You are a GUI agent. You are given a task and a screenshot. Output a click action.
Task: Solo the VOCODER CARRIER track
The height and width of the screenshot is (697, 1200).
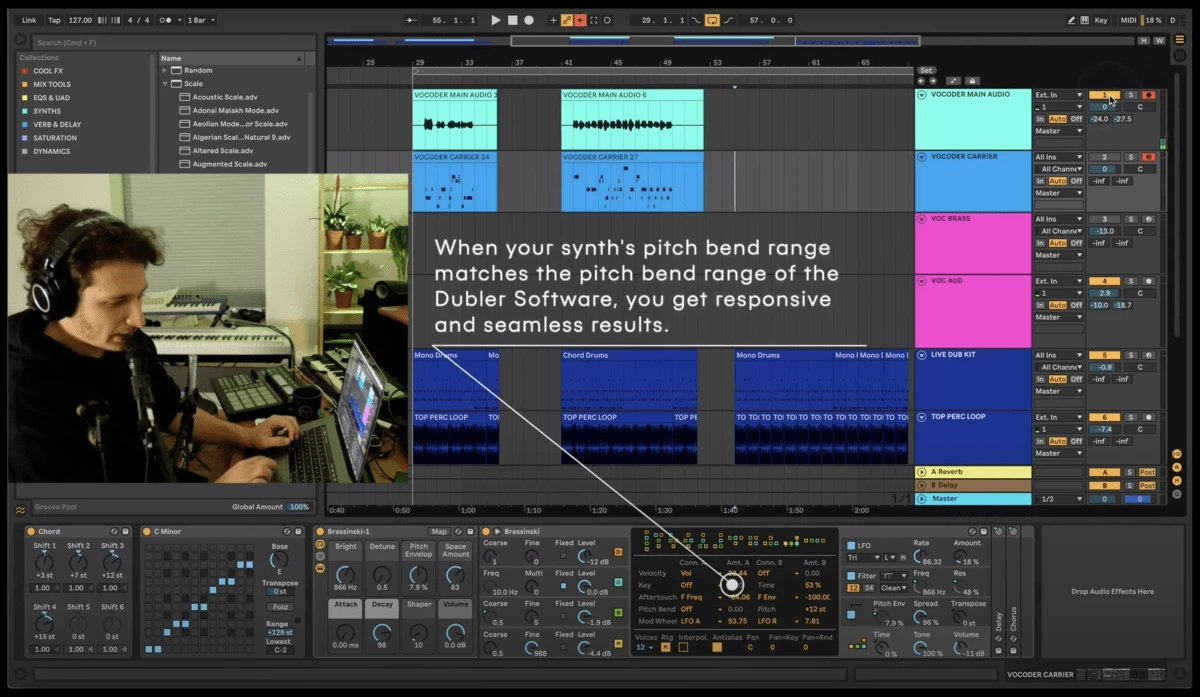pos(1131,157)
